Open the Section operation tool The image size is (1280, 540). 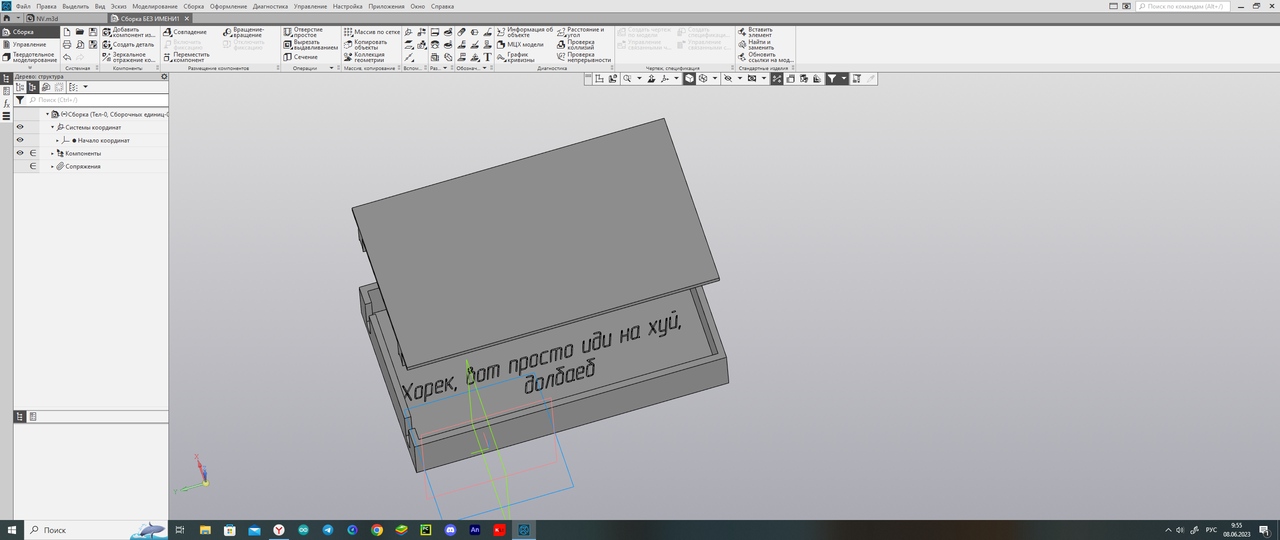point(300,57)
